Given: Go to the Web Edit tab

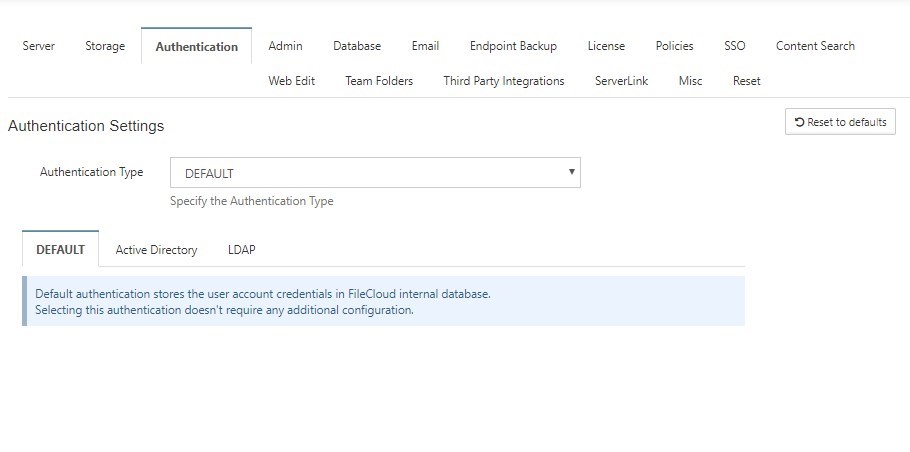Looking at the screenshot, I should pyautogui.click(x=291, y=81).
